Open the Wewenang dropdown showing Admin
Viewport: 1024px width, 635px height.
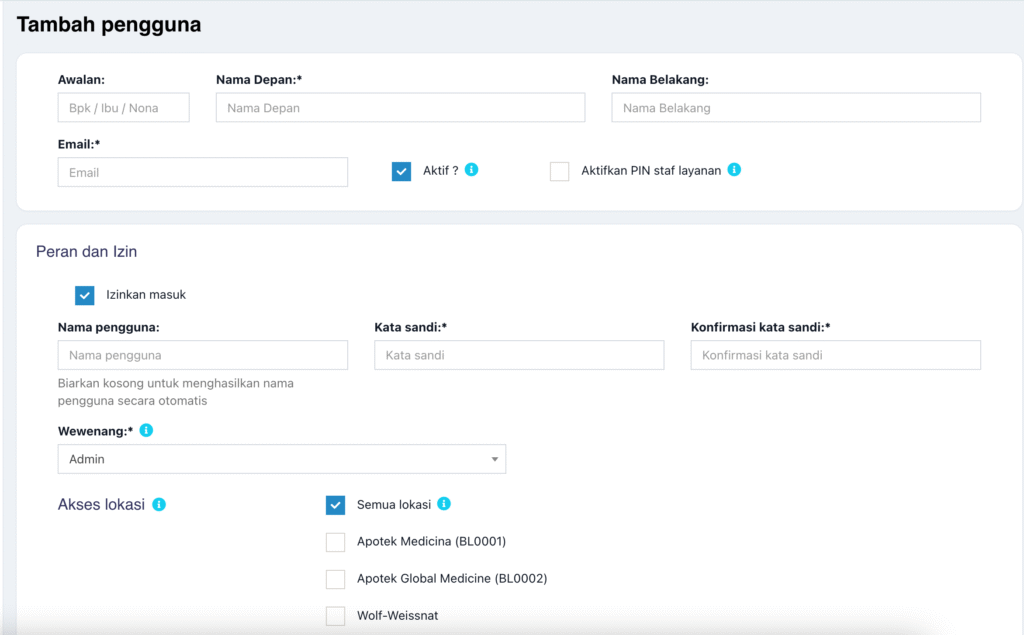click(282, 459)
